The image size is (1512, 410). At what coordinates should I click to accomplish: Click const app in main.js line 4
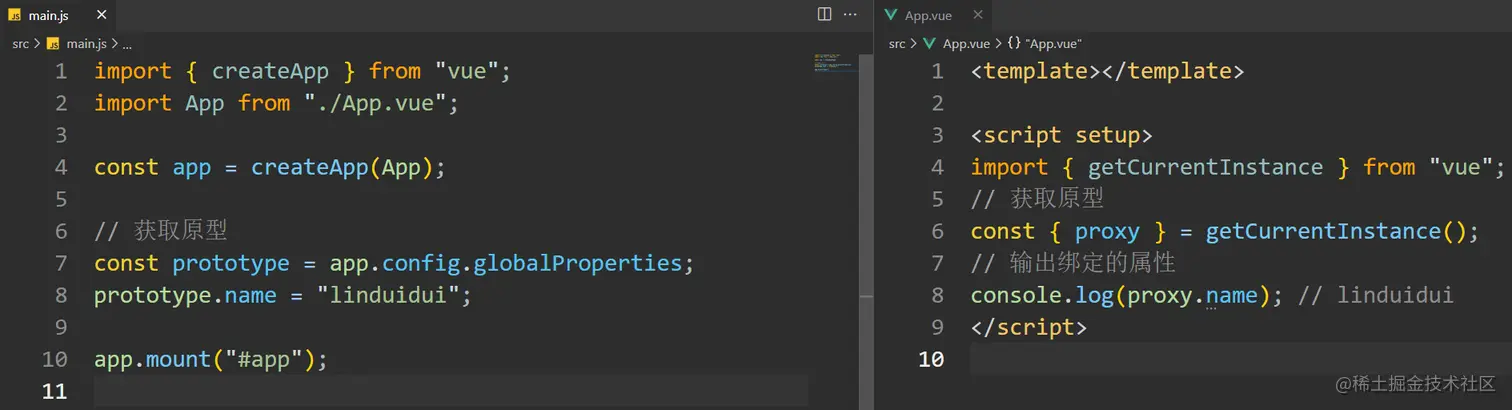coord(153,167)
